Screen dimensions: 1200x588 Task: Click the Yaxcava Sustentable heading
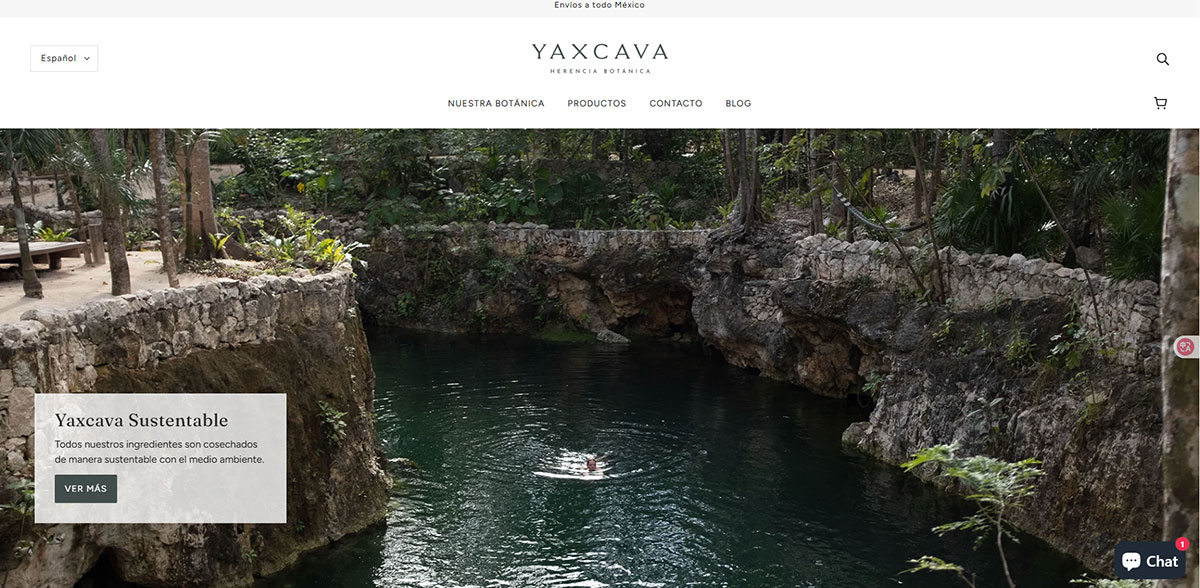pos(141,420)
